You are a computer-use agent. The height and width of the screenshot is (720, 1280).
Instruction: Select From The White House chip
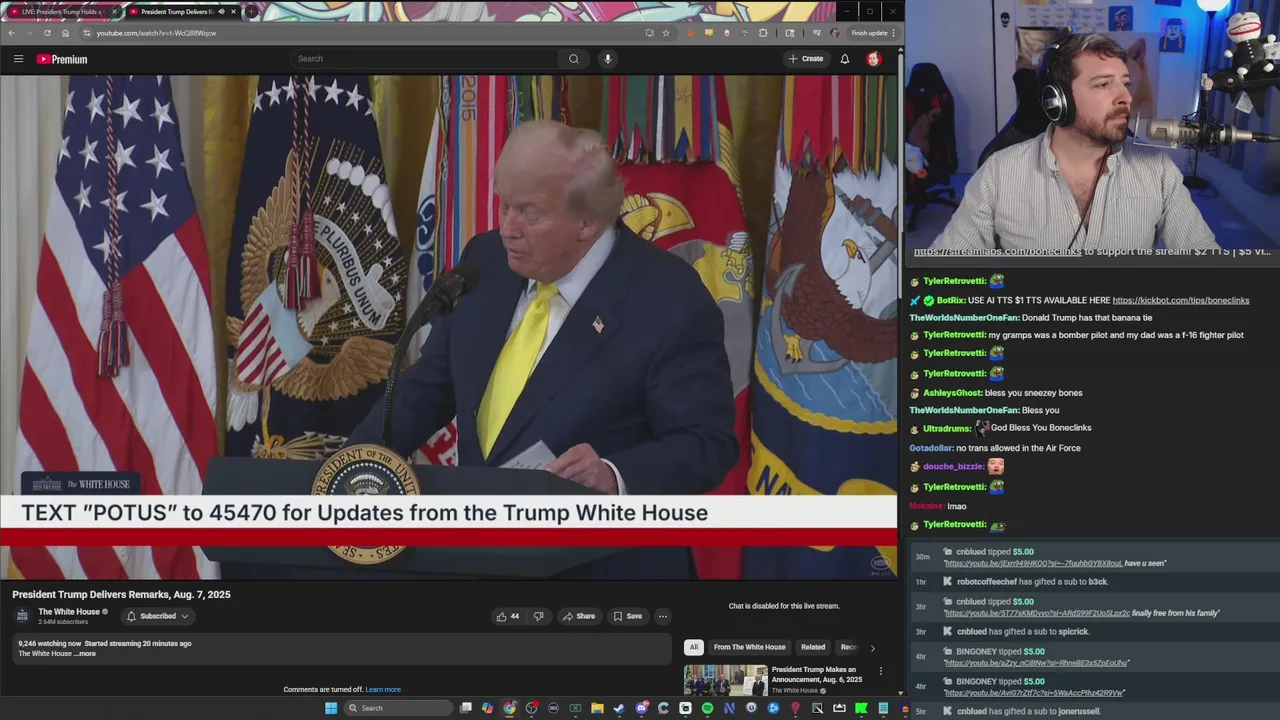click(749, 647)
